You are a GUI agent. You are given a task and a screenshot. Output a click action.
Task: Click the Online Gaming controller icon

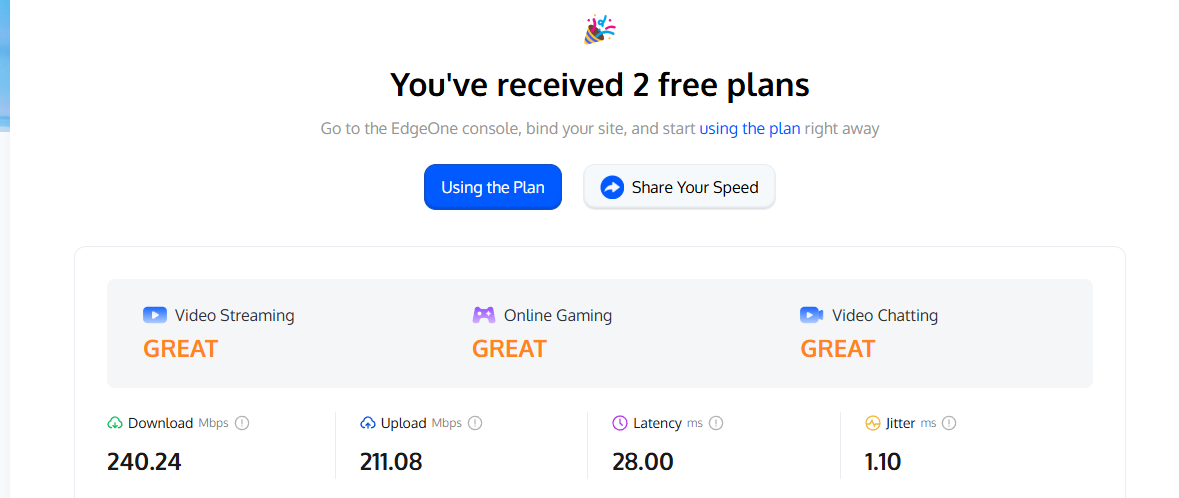coord(483,315)
